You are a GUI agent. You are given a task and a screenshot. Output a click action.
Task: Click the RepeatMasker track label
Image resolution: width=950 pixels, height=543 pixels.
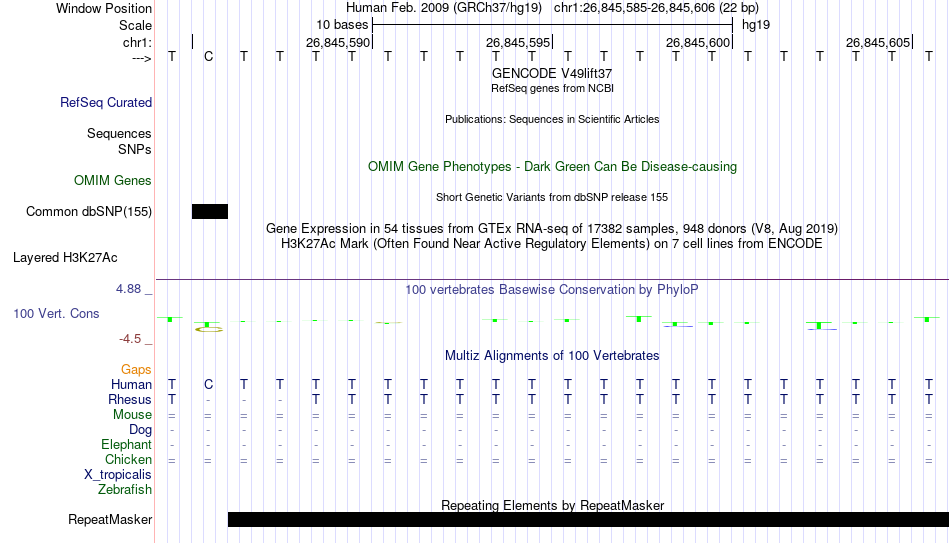pos(110,519)
